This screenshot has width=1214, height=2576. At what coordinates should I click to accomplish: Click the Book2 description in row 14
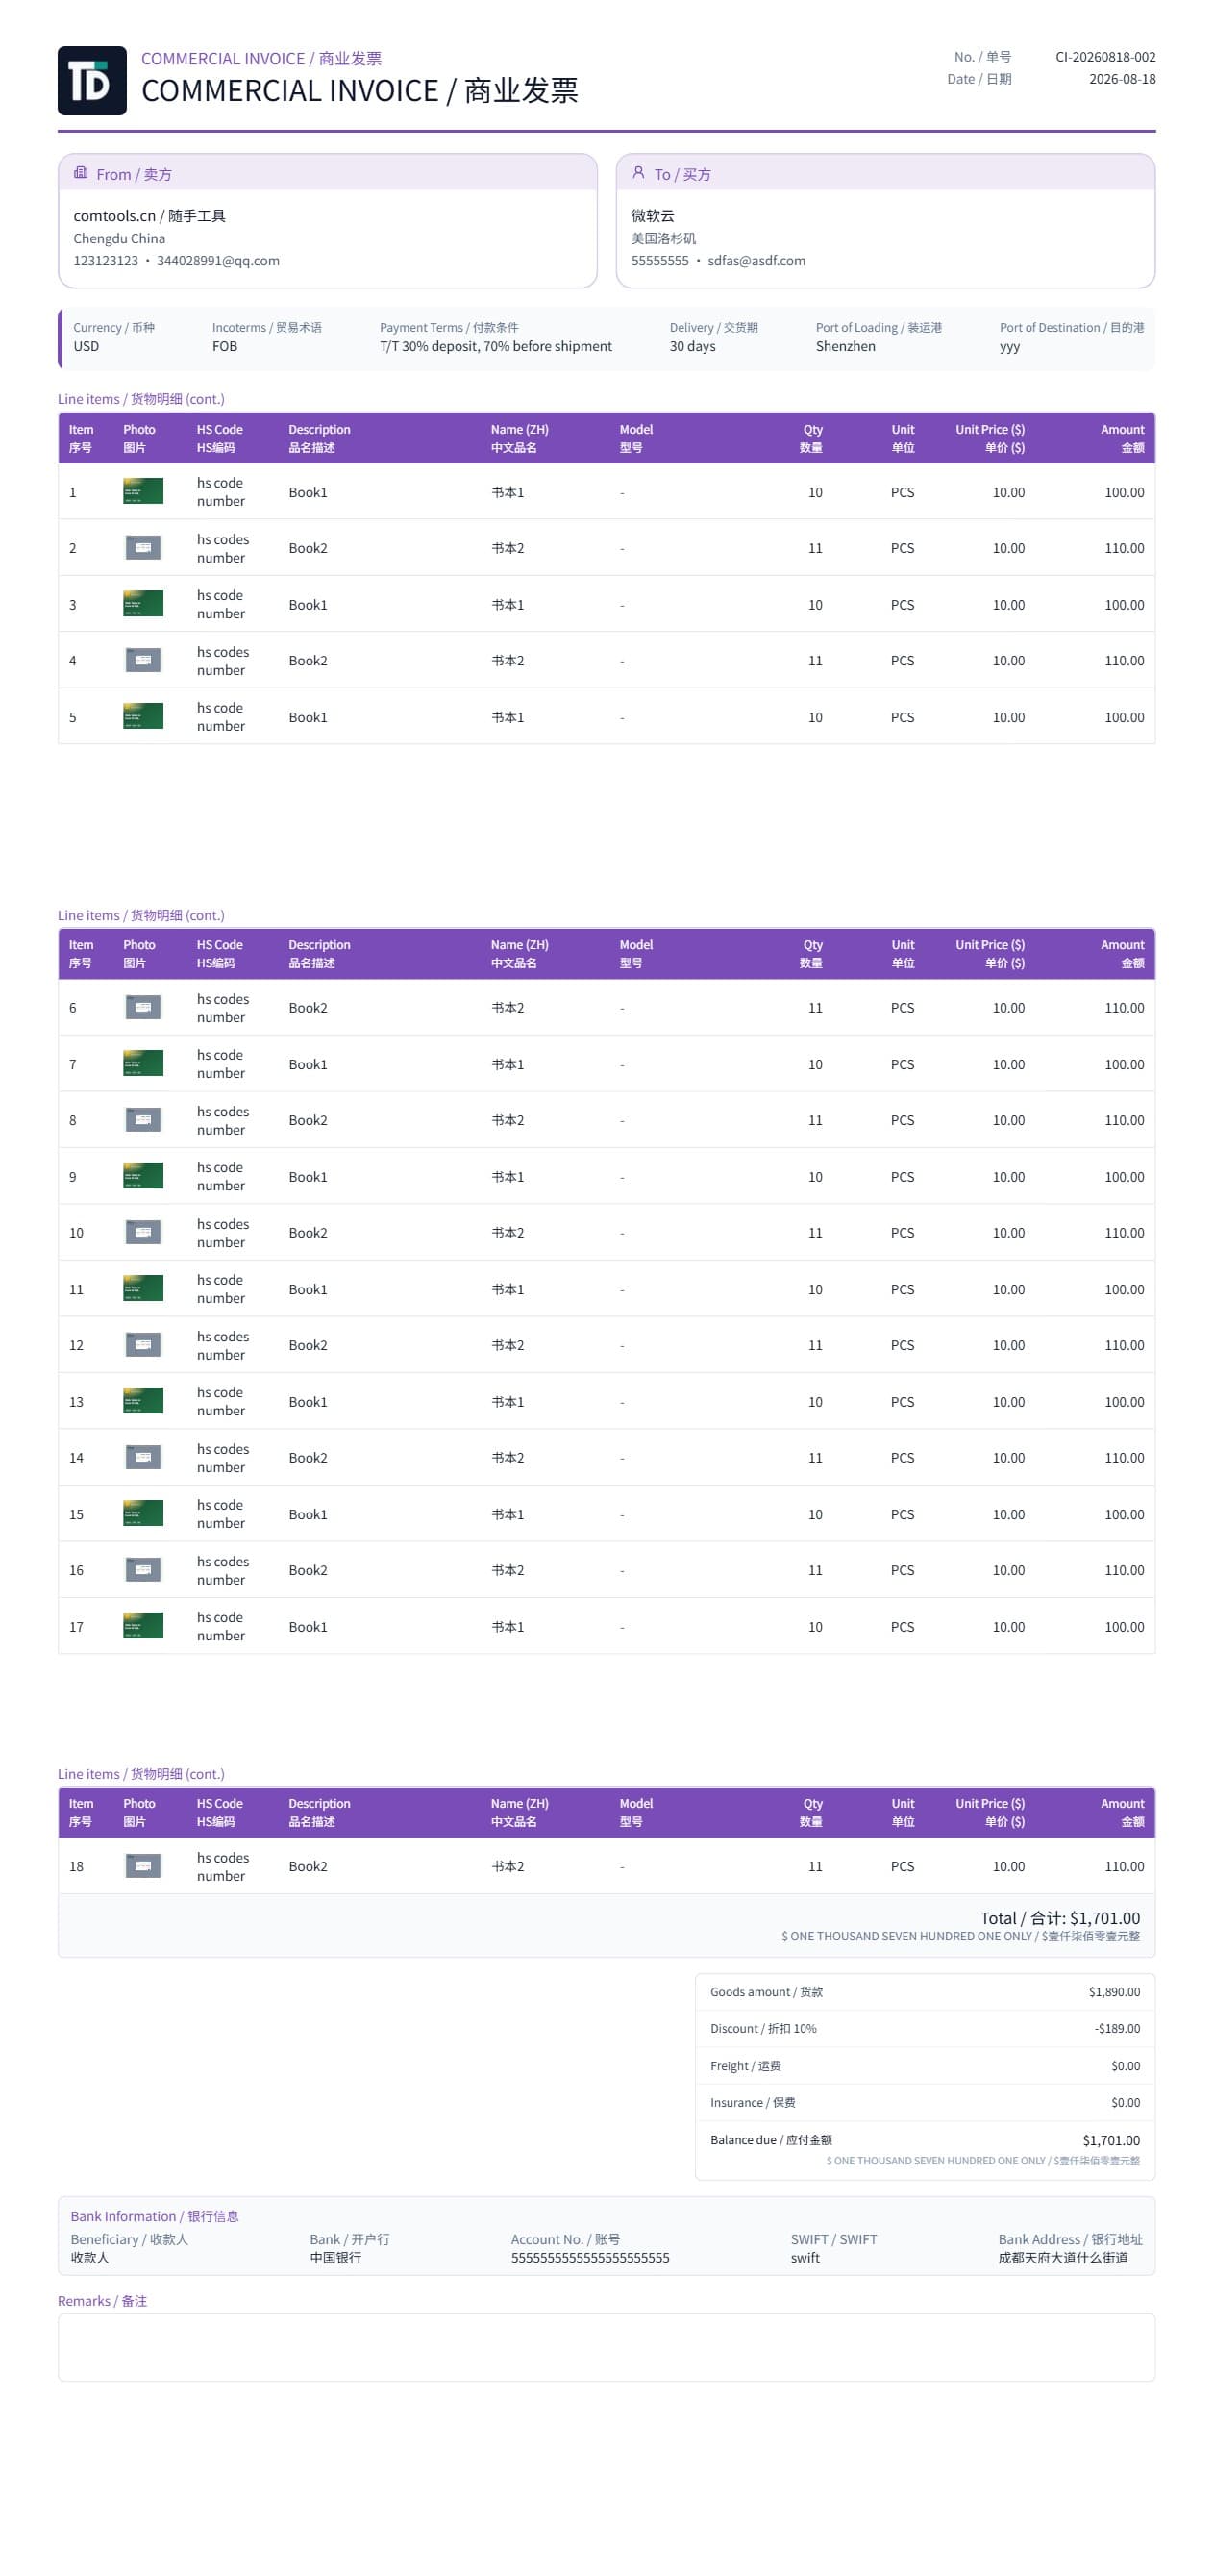click(308, 1458)
